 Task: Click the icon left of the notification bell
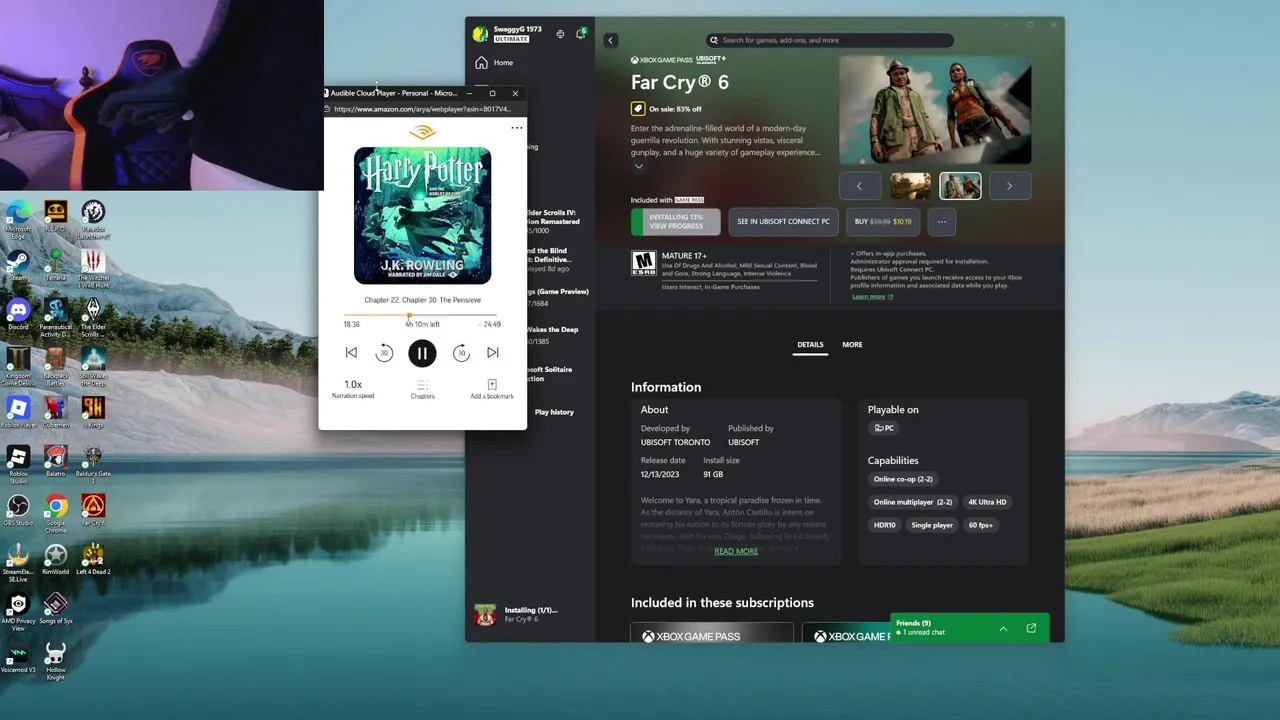click(560, 34)
